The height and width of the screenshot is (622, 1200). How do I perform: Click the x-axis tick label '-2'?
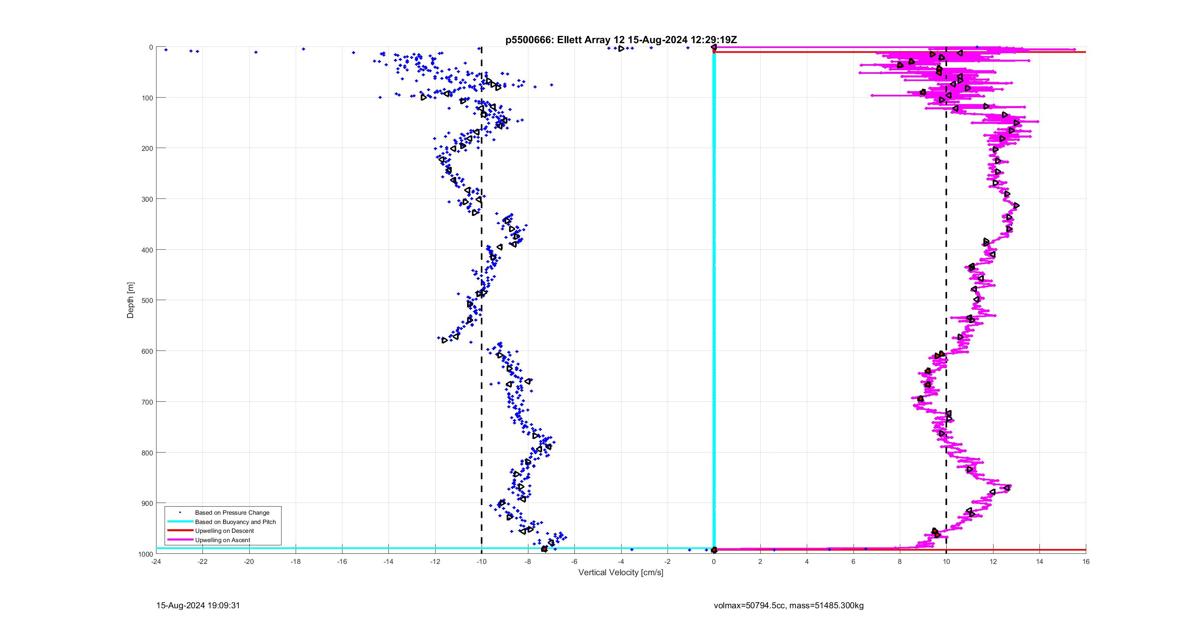pyautogui.click(x=668, y=561)
